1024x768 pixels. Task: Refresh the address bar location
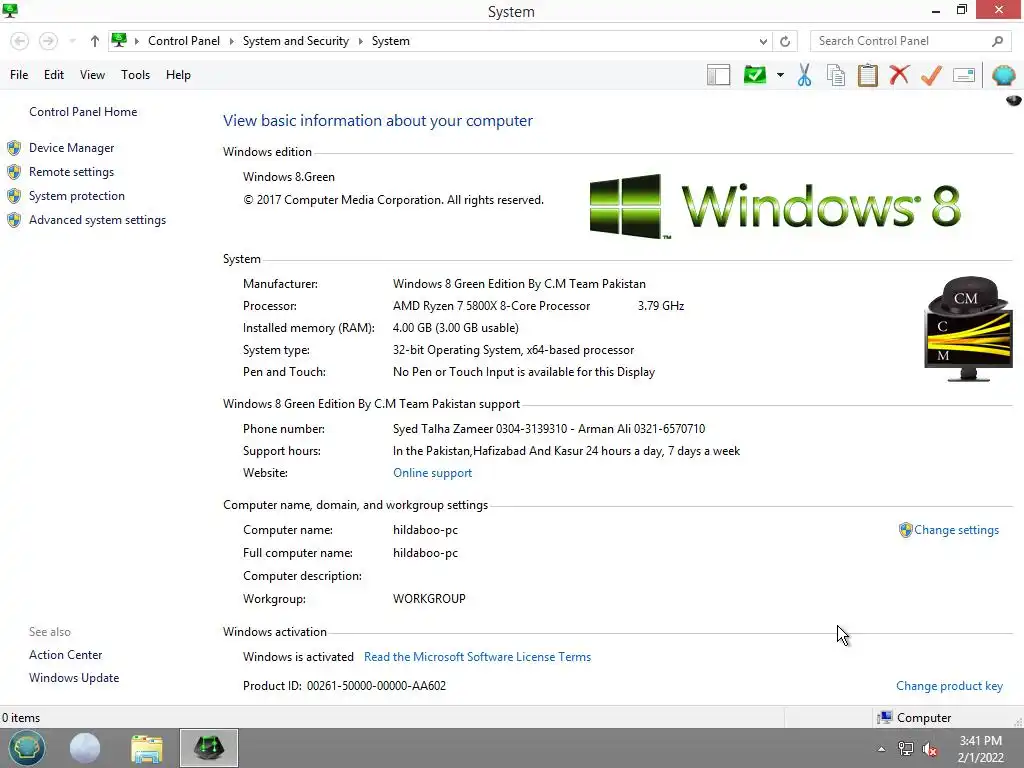coord(785,41)
